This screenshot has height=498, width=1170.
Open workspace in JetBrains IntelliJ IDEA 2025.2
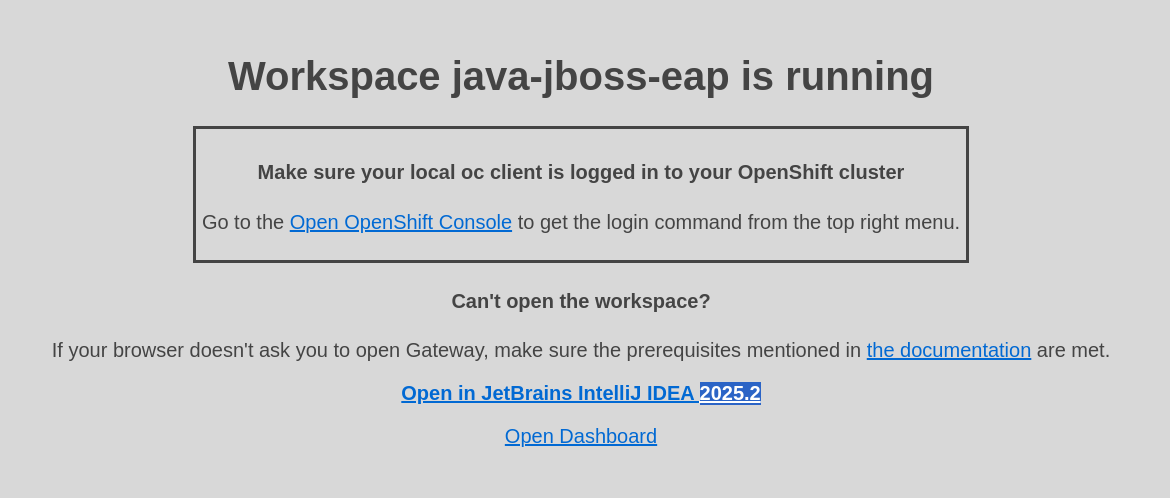click(581, 393)
